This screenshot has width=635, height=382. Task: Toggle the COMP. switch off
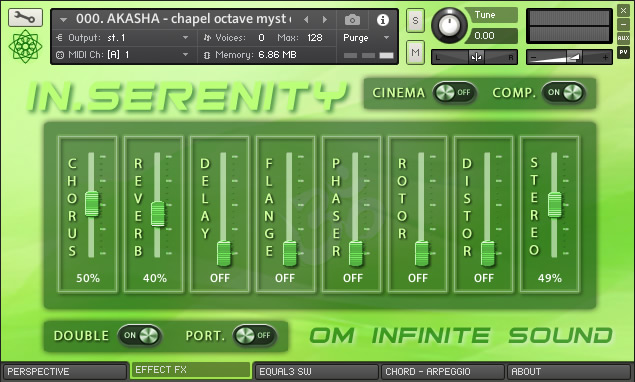[563, 93]
